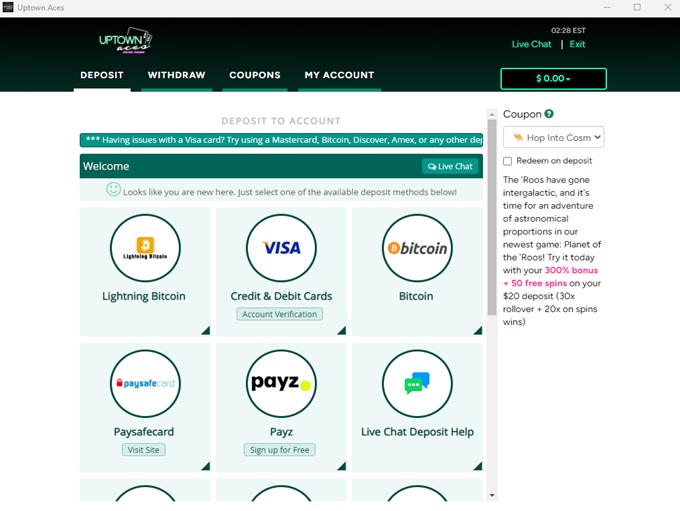Click the scrollbar down arrow of deposit list
Image resolution: width=680 pixels, height=511 pixels.
tap(492, 495)
